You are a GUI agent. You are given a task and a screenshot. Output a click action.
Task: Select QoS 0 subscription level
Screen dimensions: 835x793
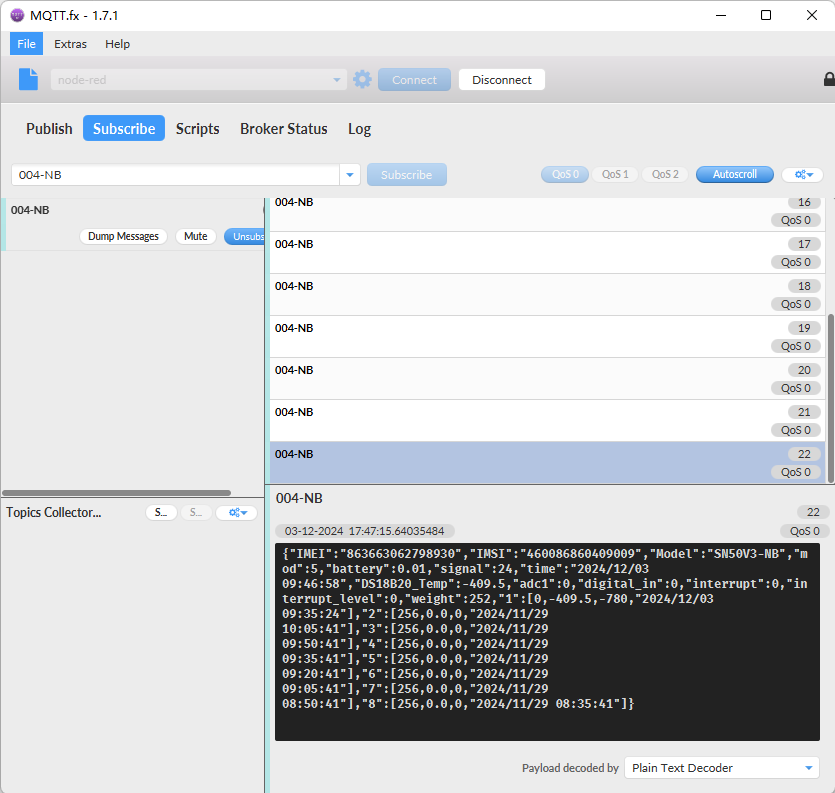click(x=565, y=174)
